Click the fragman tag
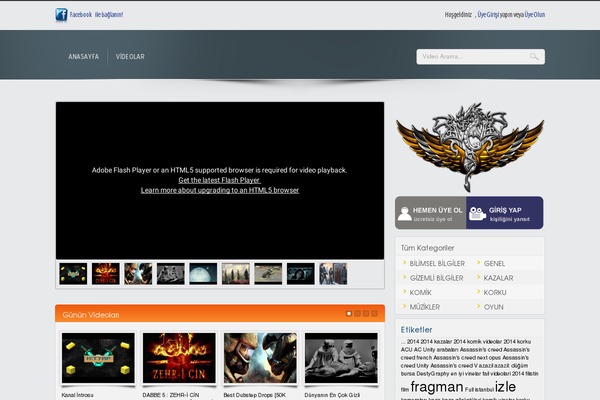600x400 pixels. [437, 387]
